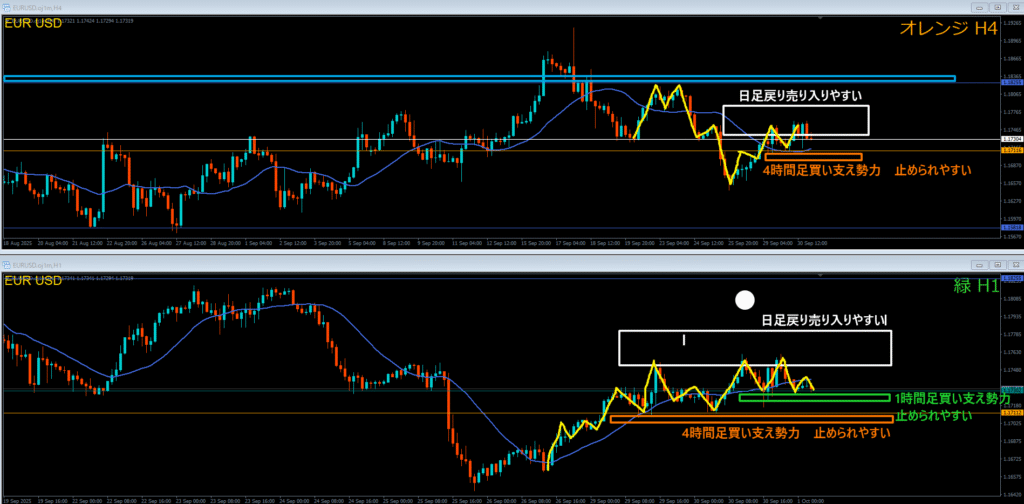Select 日足戻り売り入りやすい text in H1 chart
Image resolution: width=1024 pixels, height=504 pixels.
coord(822,321)
